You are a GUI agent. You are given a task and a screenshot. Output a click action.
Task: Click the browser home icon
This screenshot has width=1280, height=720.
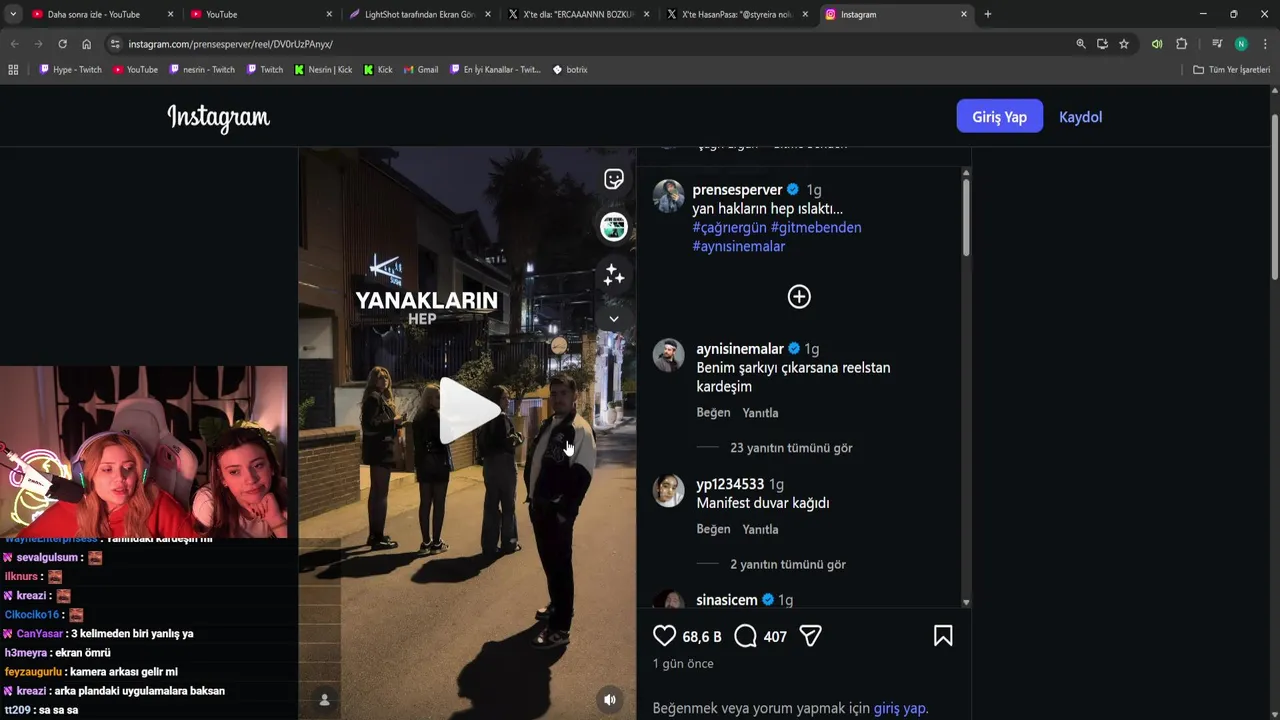pos(87,44)
